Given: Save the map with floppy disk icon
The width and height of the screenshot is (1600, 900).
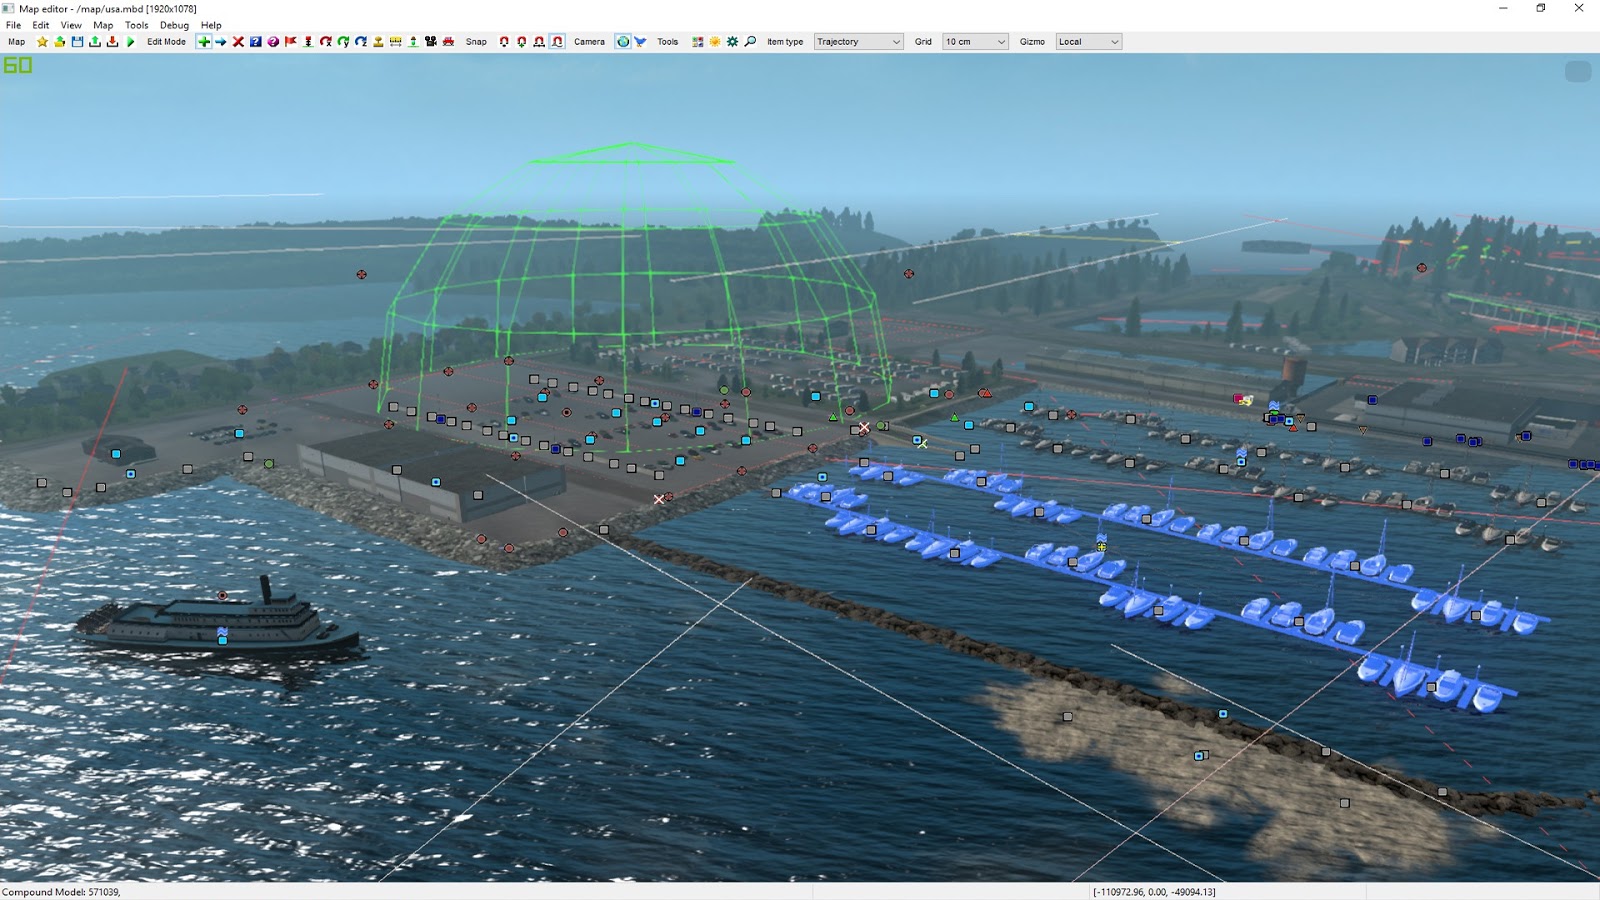Looking at the screenshot, I should pos(77,42).
